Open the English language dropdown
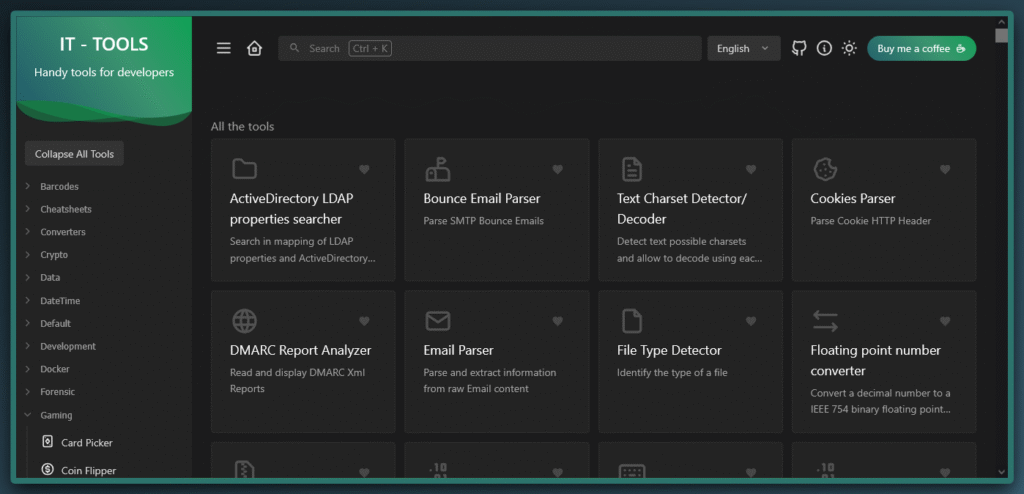 (743, 48)
